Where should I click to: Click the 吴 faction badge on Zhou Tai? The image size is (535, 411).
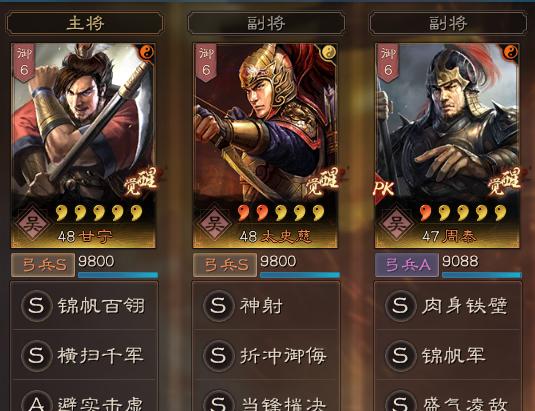[x=396, y=223]
